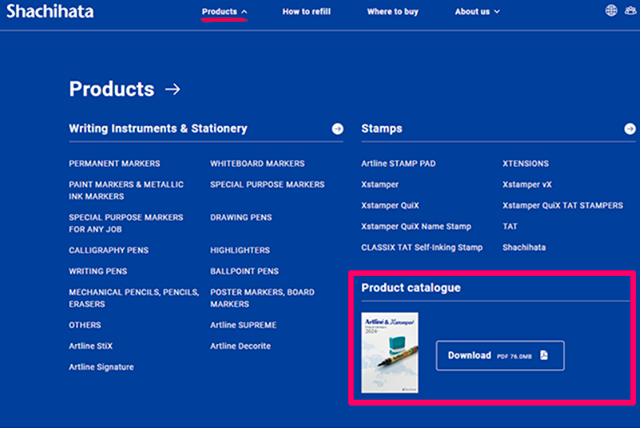Viewport: 640px width, 428px height.
Task: Go to Xtensions stamps
Action: coord(526,164)
